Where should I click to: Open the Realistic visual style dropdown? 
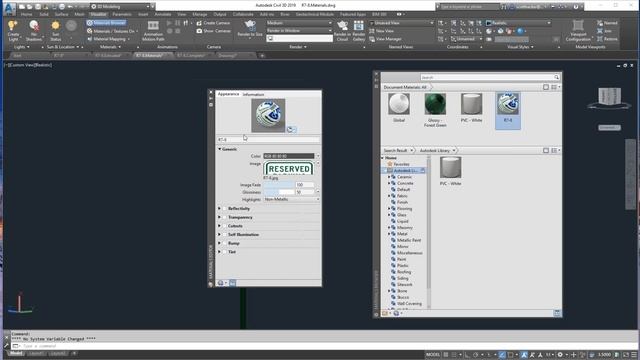(518, 23)
